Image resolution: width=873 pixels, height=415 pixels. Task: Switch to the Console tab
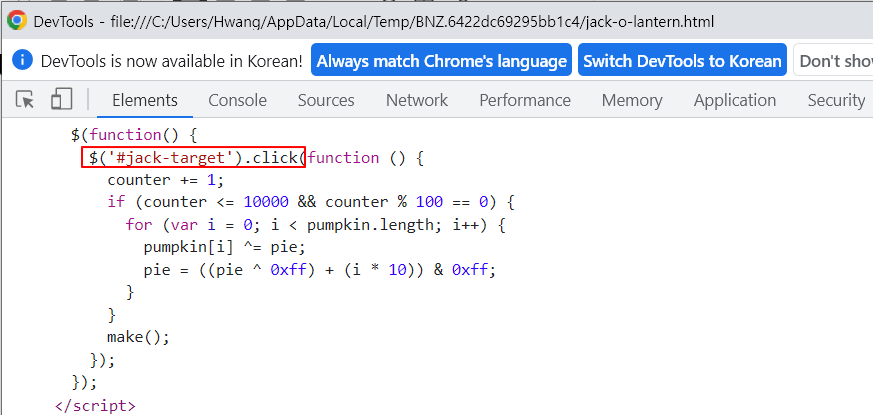click(x=237, y=100)
